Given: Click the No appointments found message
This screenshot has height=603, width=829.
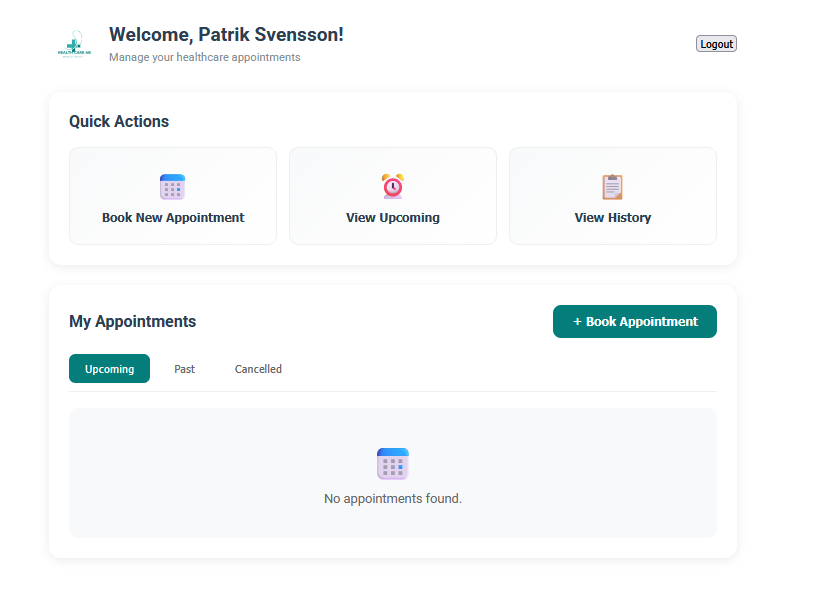Looking at the screenshot, I should pyautogui.click(x=392, y=498).
